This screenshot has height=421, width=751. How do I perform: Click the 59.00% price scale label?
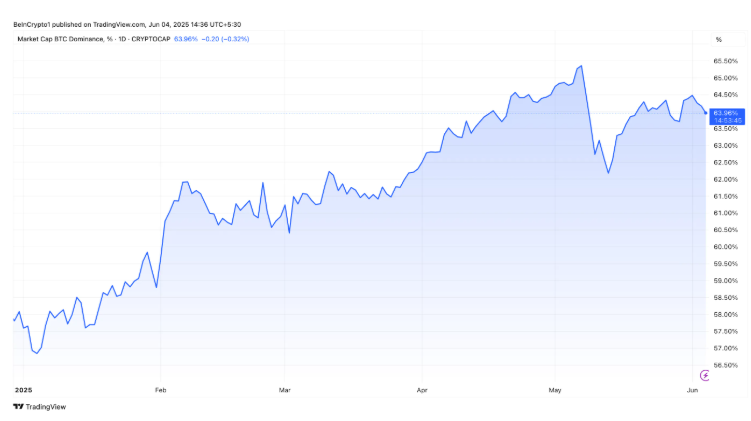point(726,281)
